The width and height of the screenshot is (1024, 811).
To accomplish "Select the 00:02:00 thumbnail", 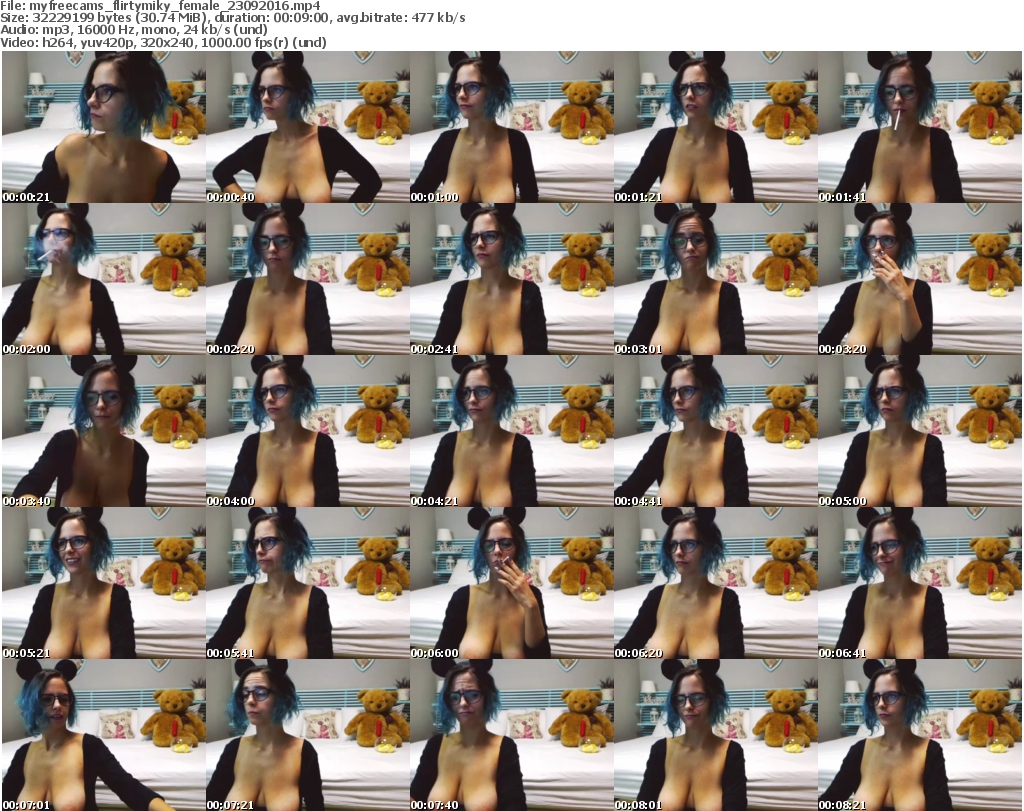I will point(104,279).
